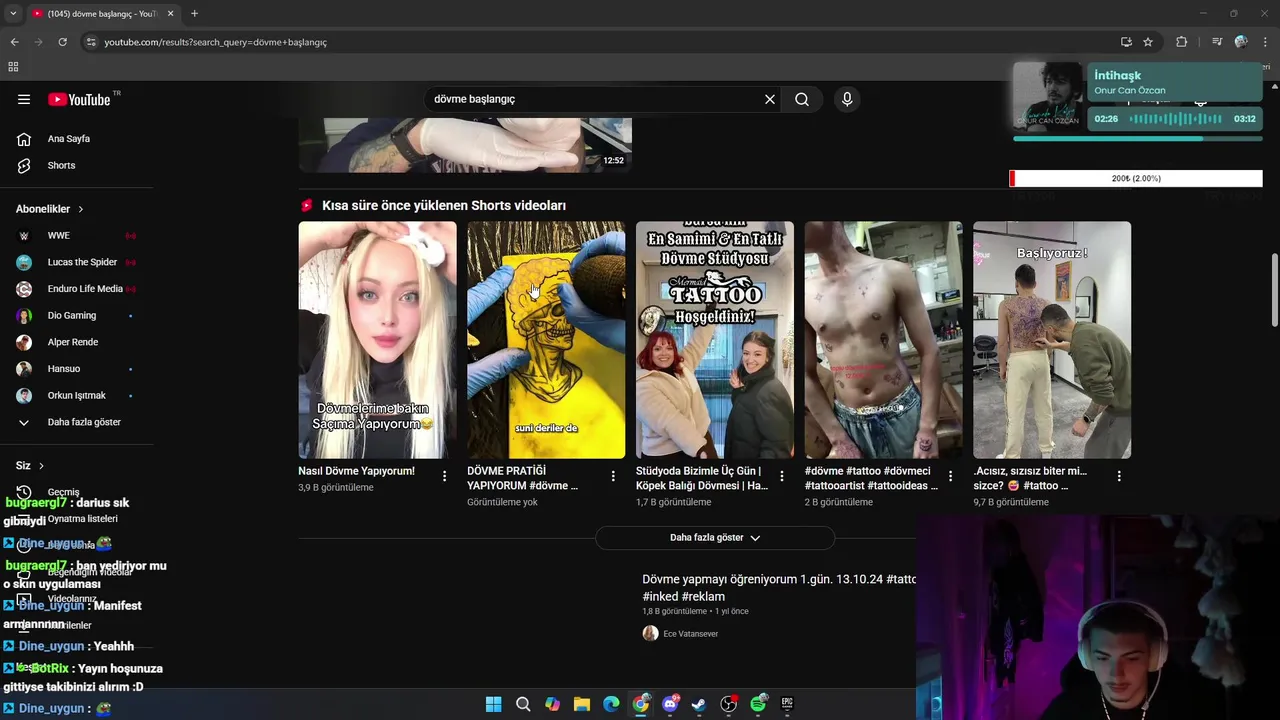Image resolution: width=1280 pixels, height=720 pixels.
Task: Go back with the browser back arrow
Action: tap(14, 42)
